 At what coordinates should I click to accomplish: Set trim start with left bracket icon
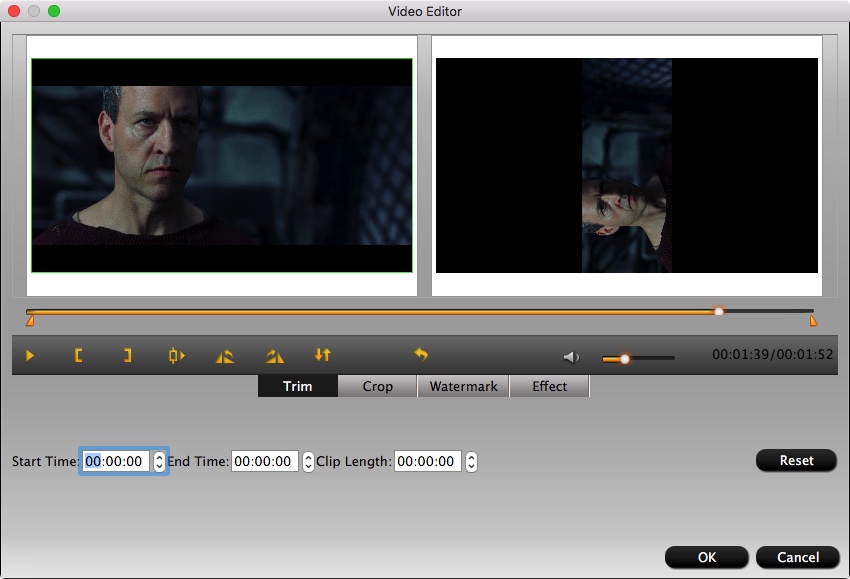[78, 355]
